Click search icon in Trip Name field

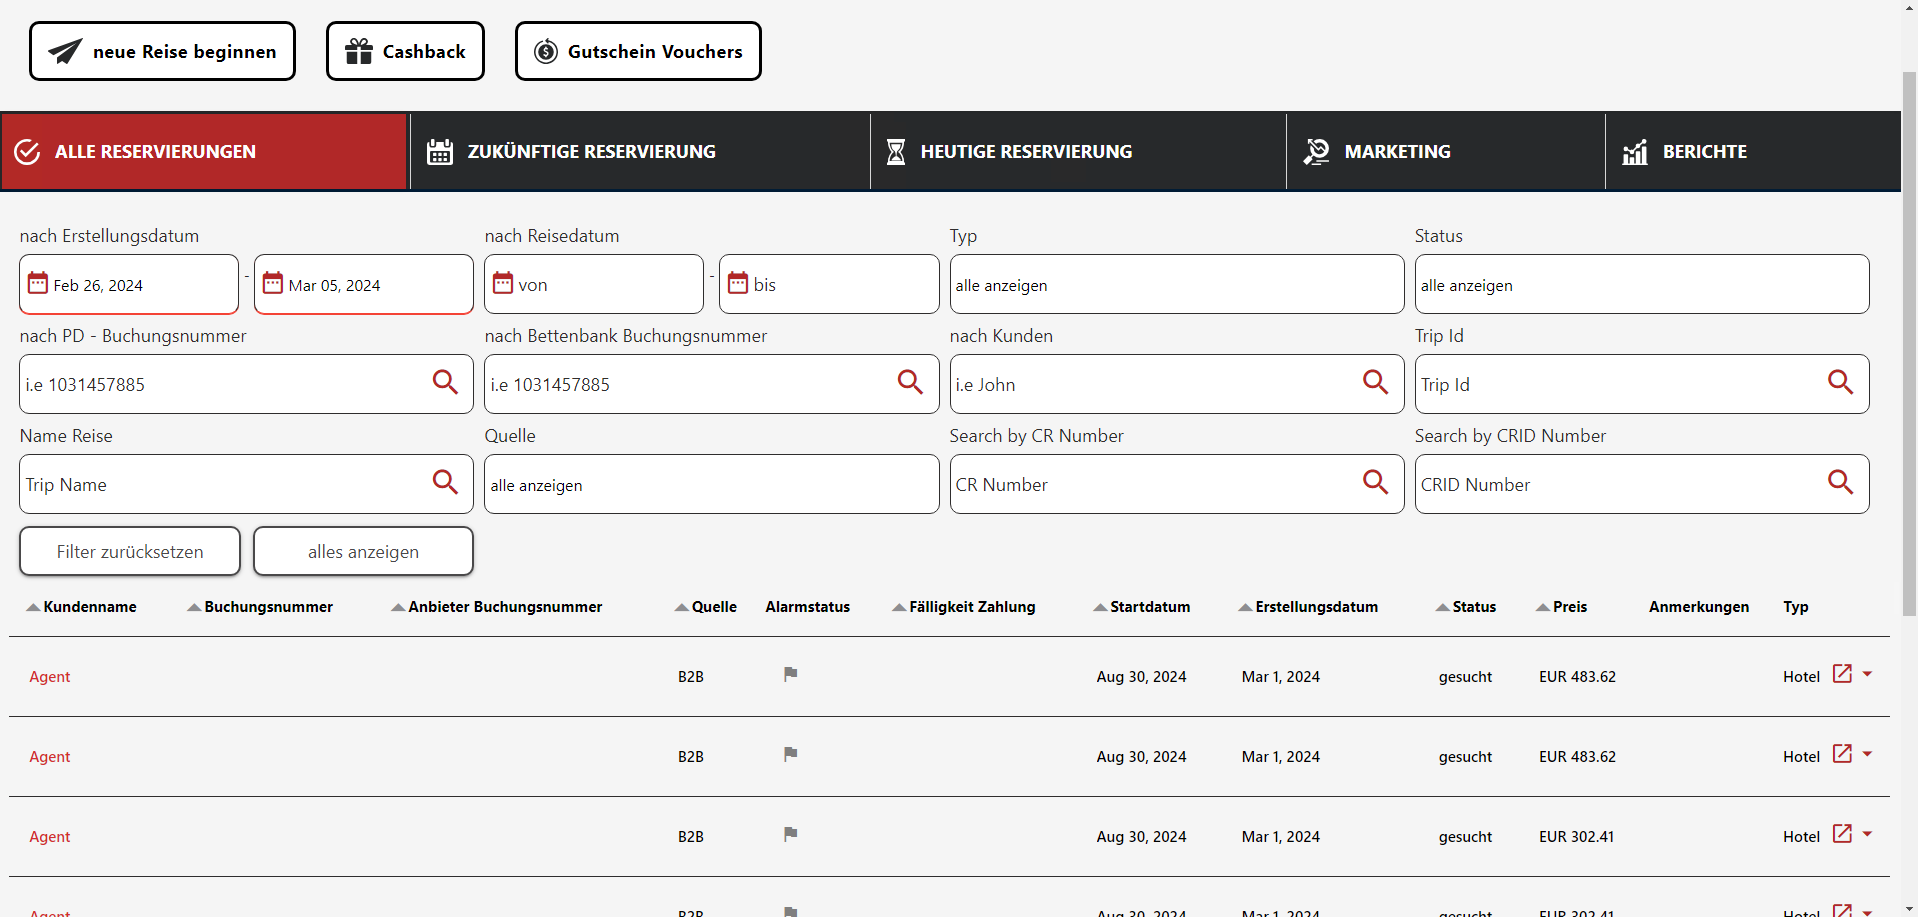click(445, 482)
